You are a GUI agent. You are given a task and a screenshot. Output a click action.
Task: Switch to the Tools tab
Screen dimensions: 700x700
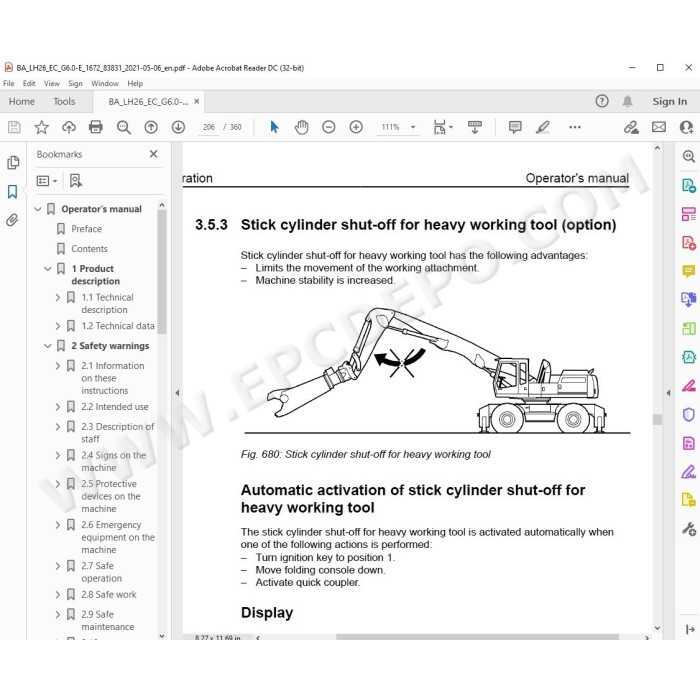click(64, 101)
